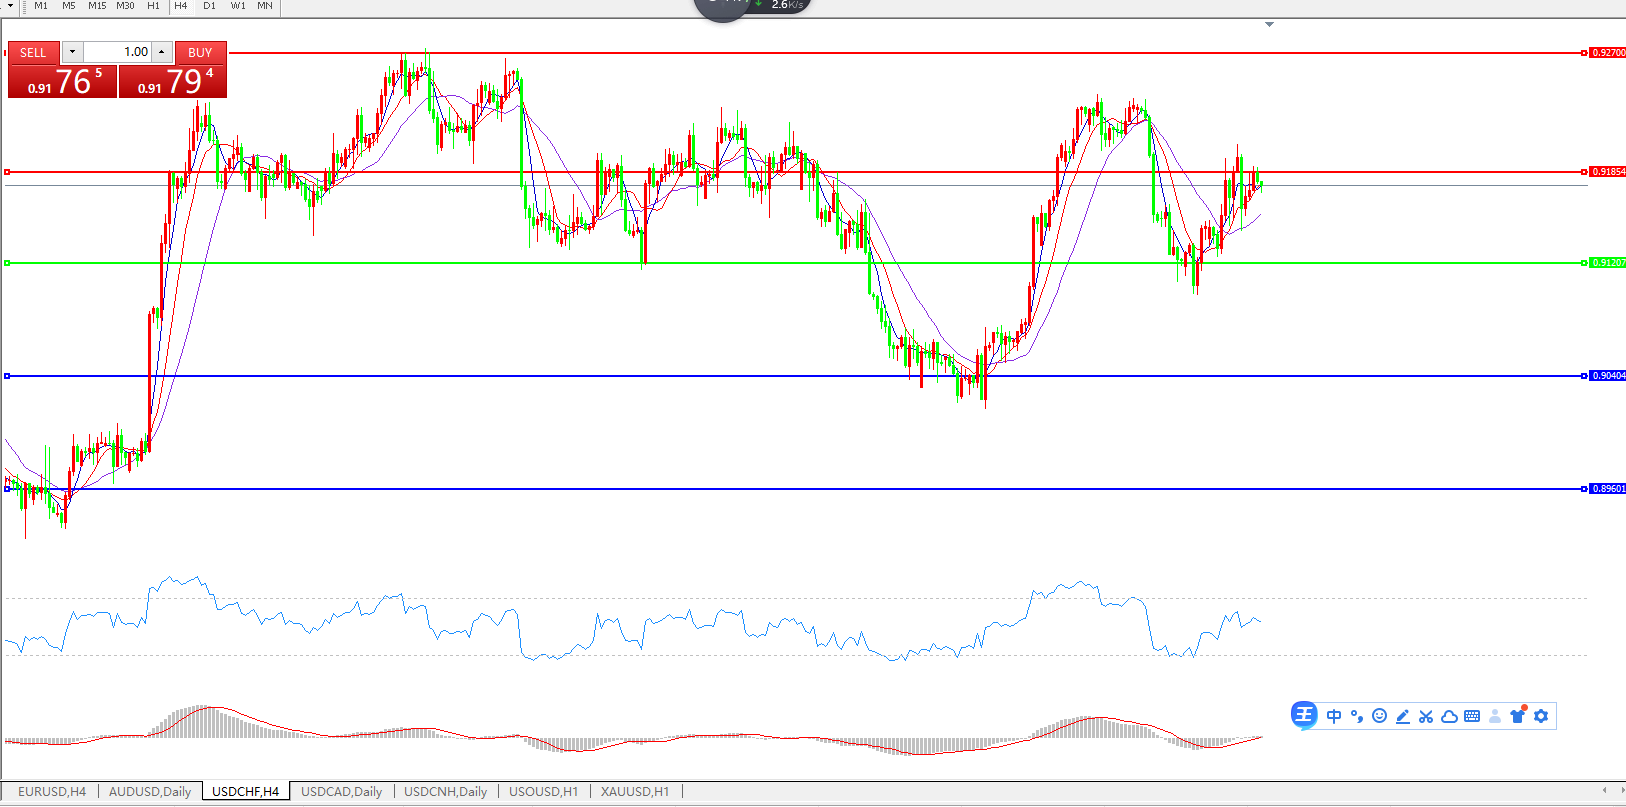
Task: Increase lot volume with up arrow
Action: [x=161, y=52]
